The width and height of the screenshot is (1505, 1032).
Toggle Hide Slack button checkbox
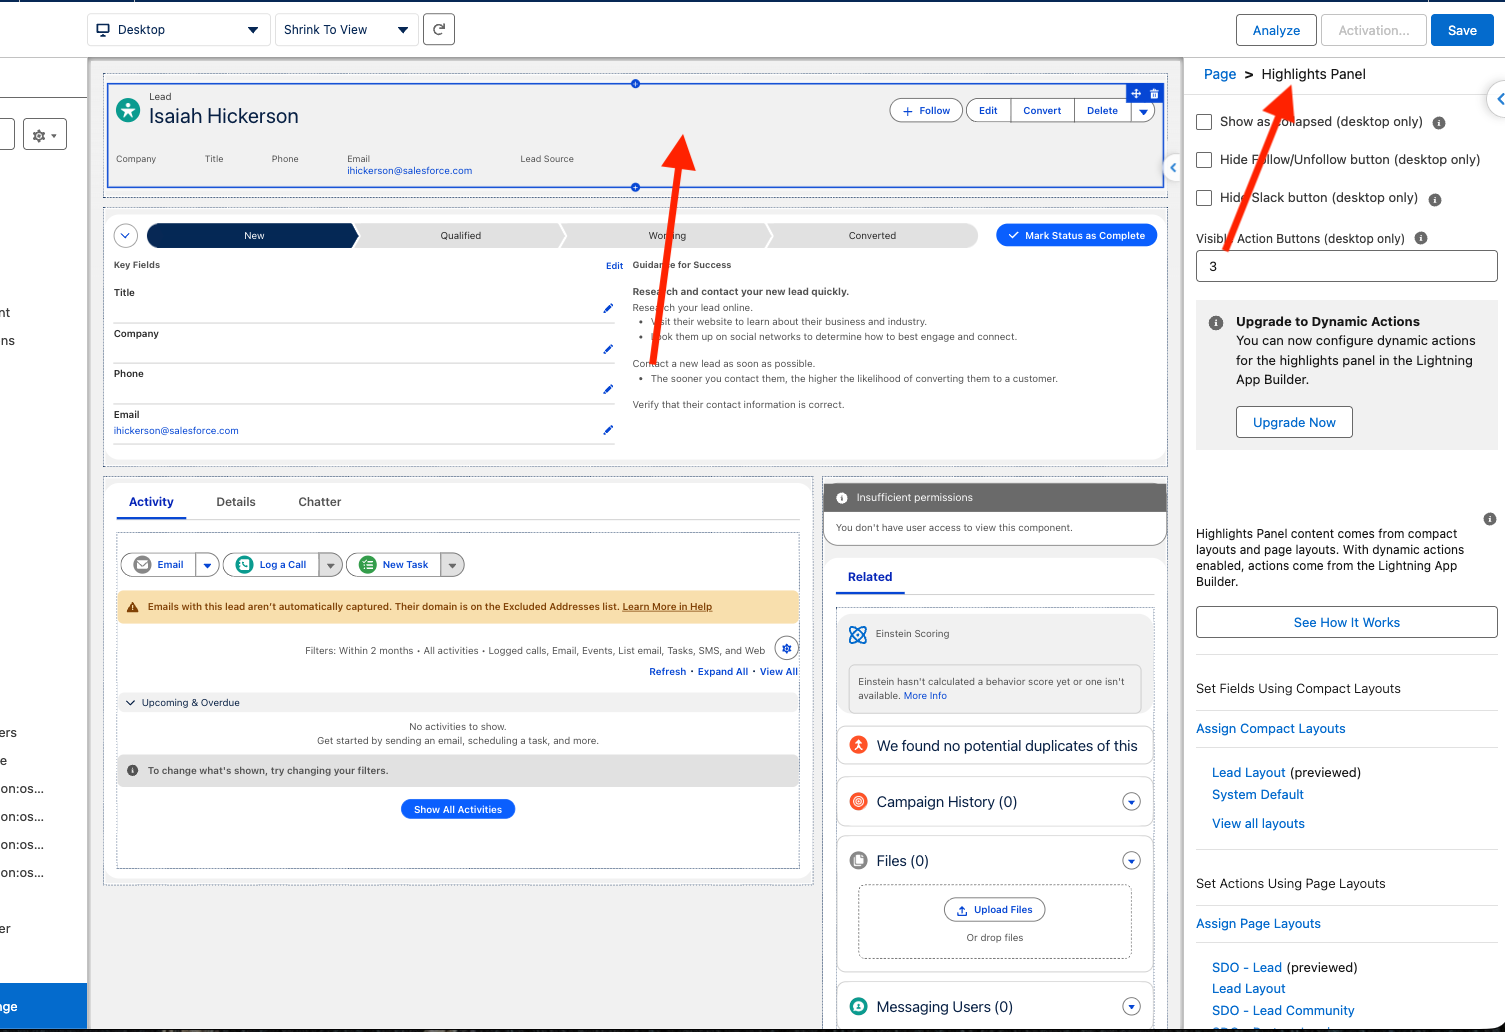(x=1204, y=198)
